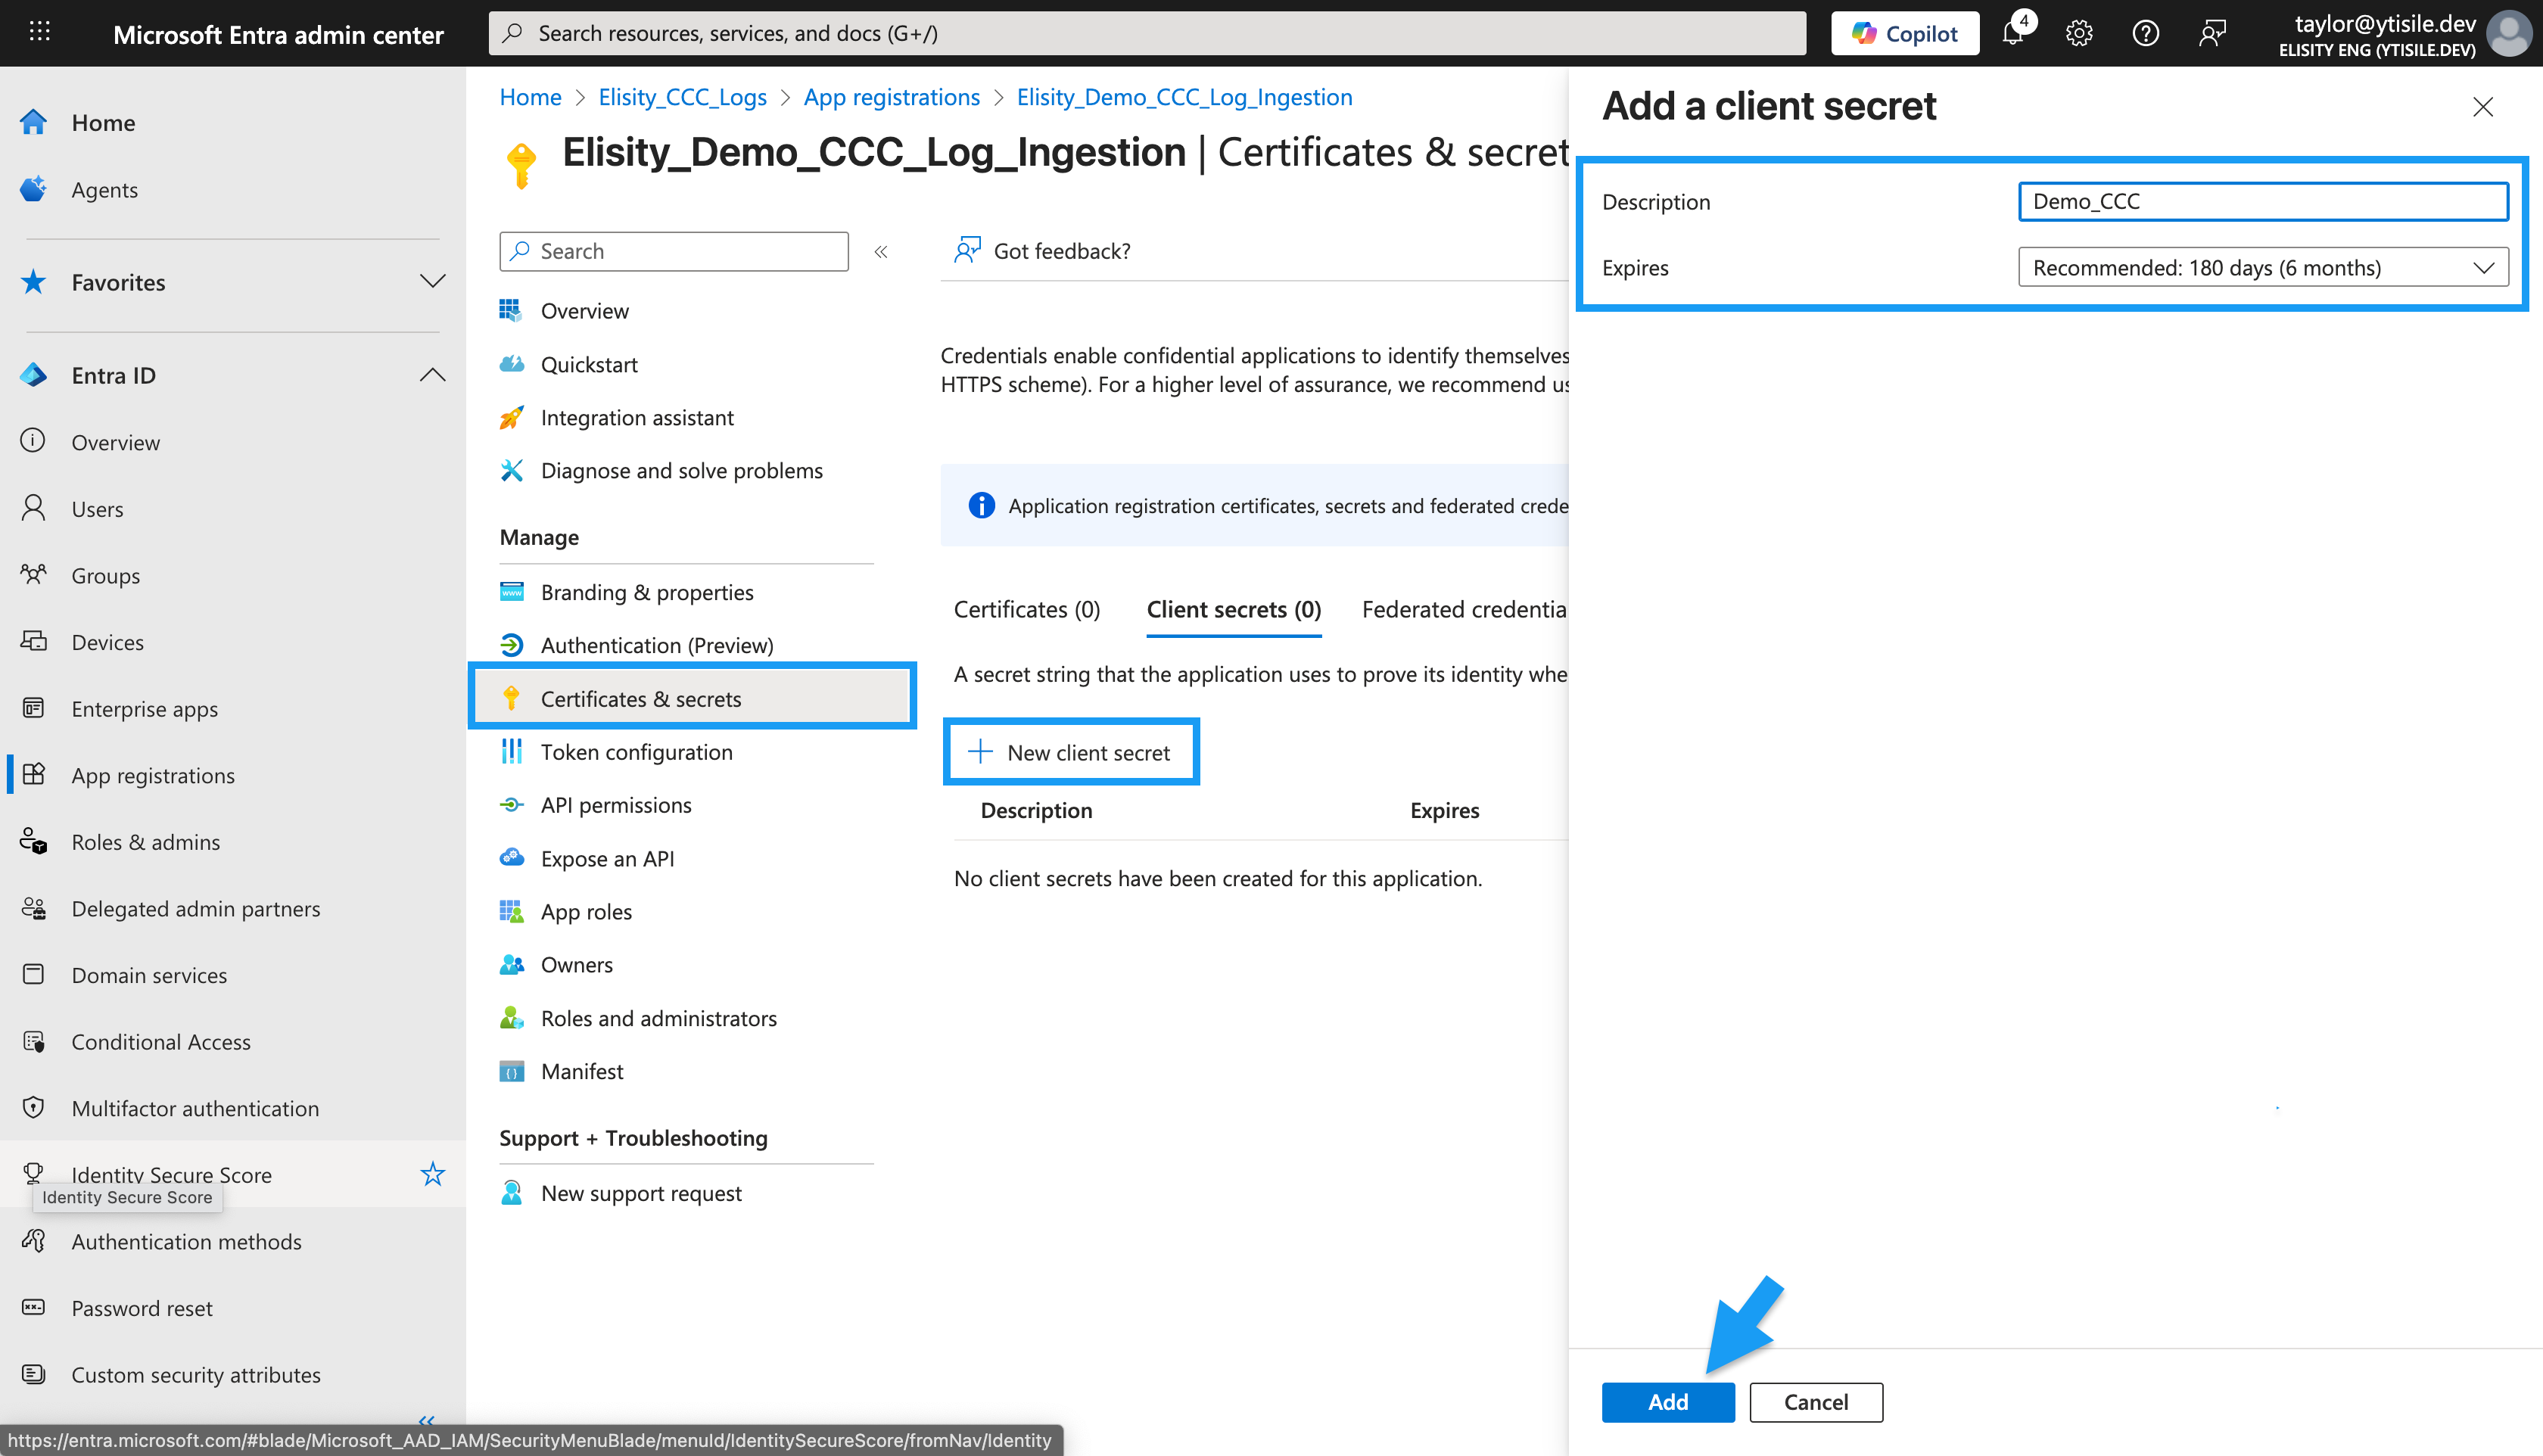Click the Quickstart cloud icon
Image resolution: width=2543 pixels, height=1456 pixels.
click(x=512, y=364)
